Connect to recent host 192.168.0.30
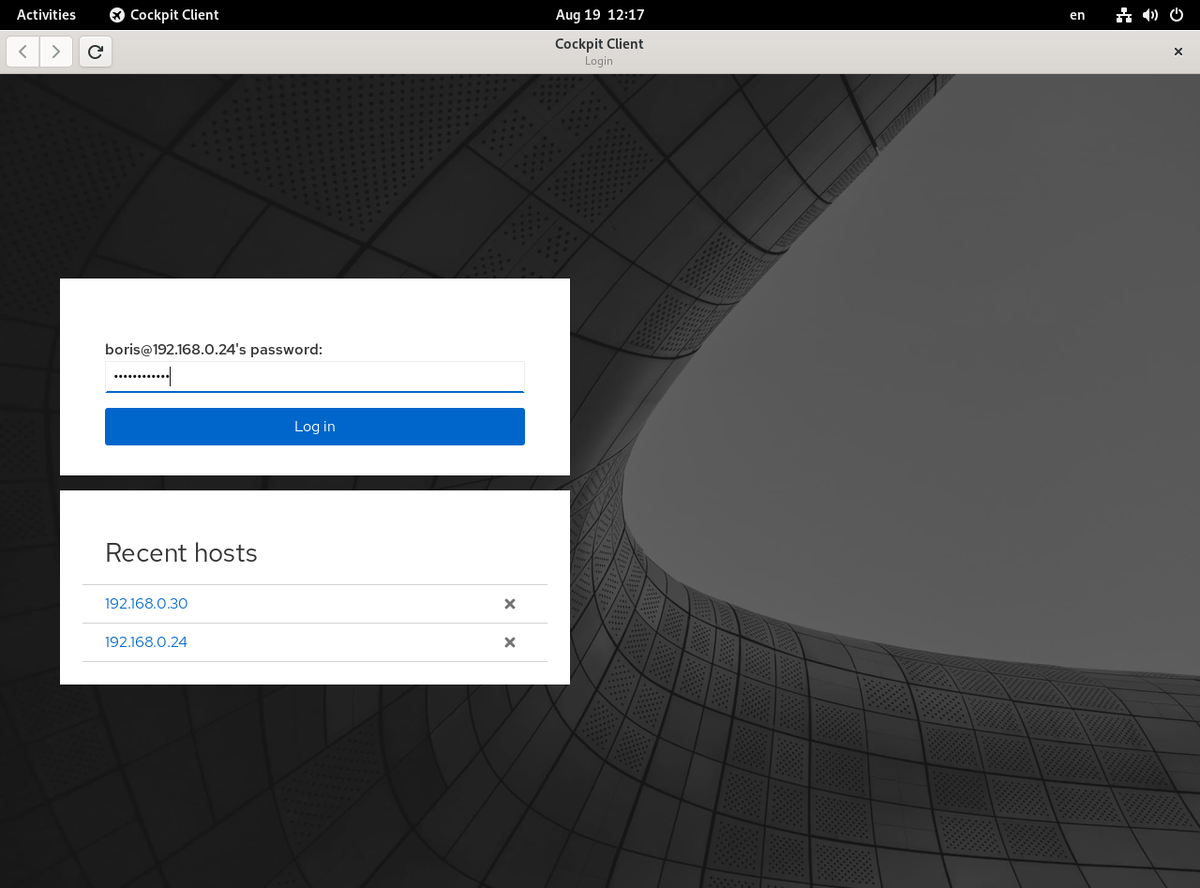 click(146, 604)
